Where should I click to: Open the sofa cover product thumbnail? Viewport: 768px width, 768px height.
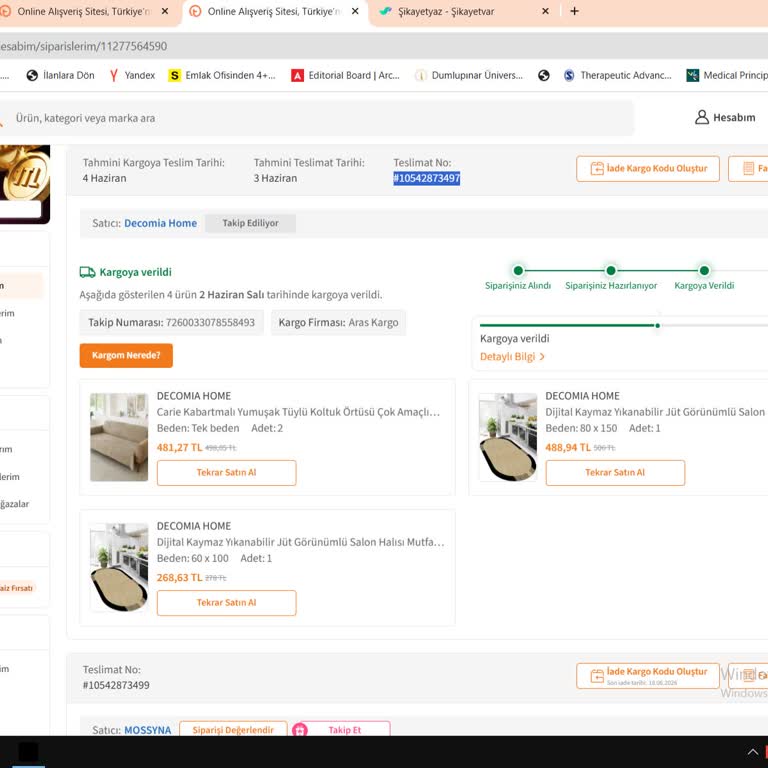pos(119,437)
